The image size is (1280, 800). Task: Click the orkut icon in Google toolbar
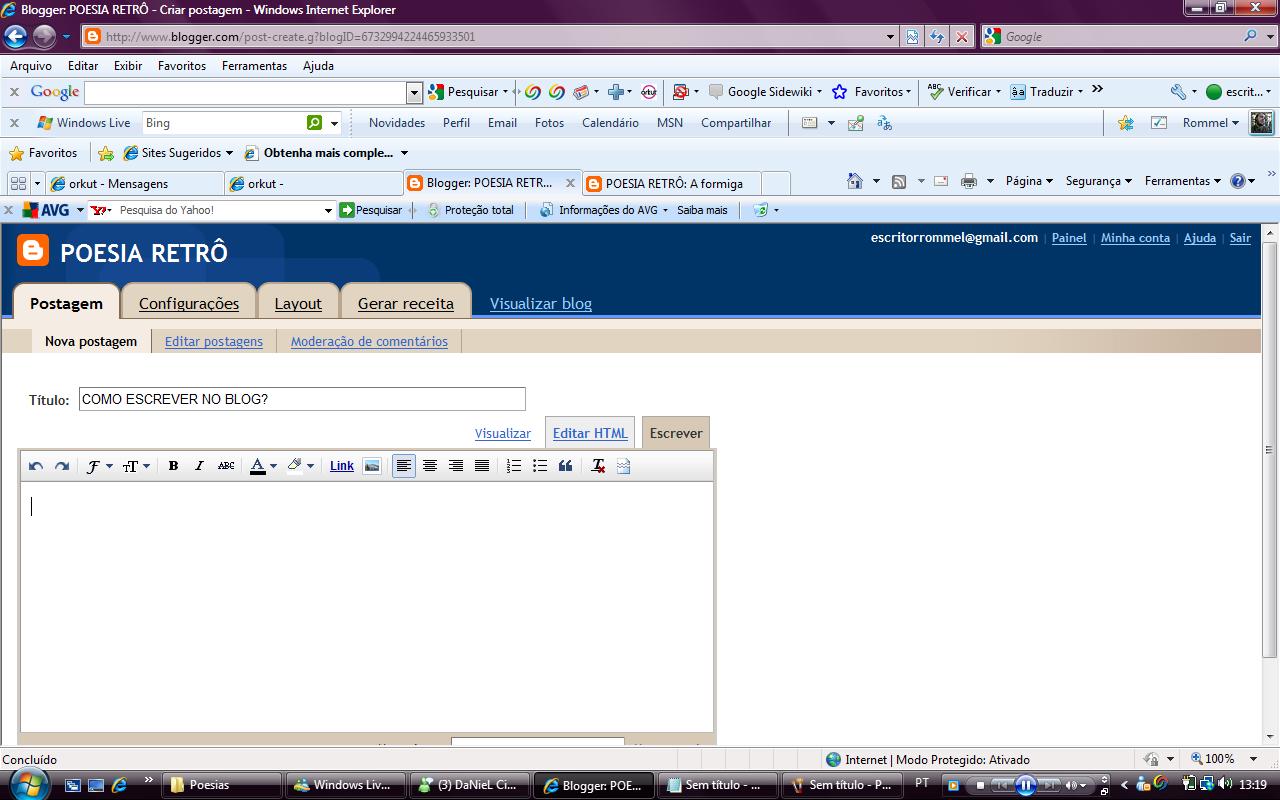pos(648,92)
